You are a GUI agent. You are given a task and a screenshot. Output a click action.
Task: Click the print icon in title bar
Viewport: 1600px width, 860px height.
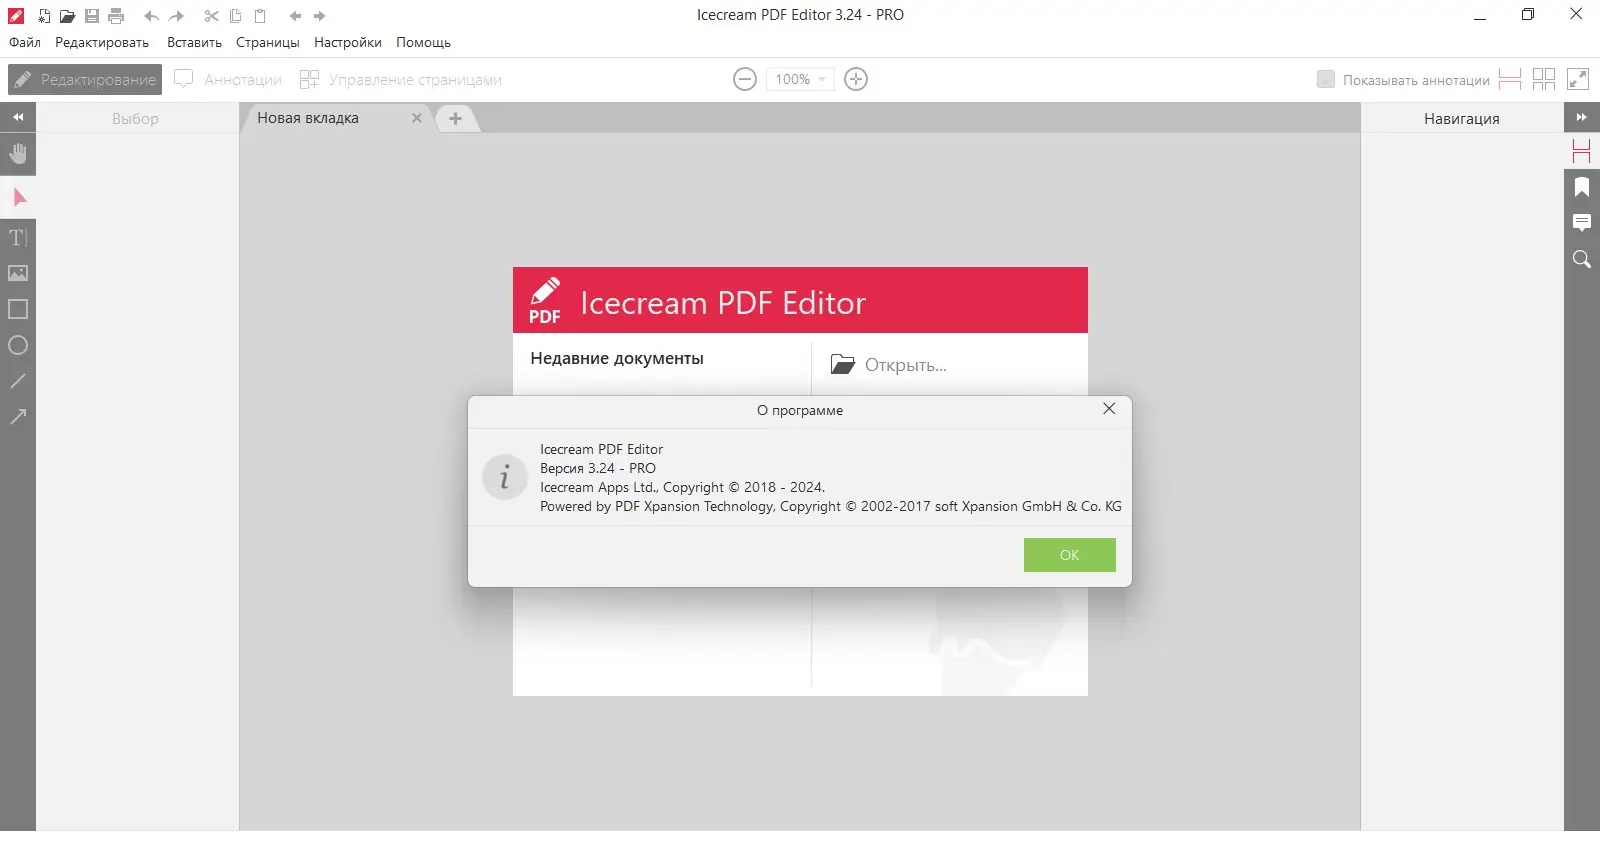pyautogui.click(x=116, y=16)
